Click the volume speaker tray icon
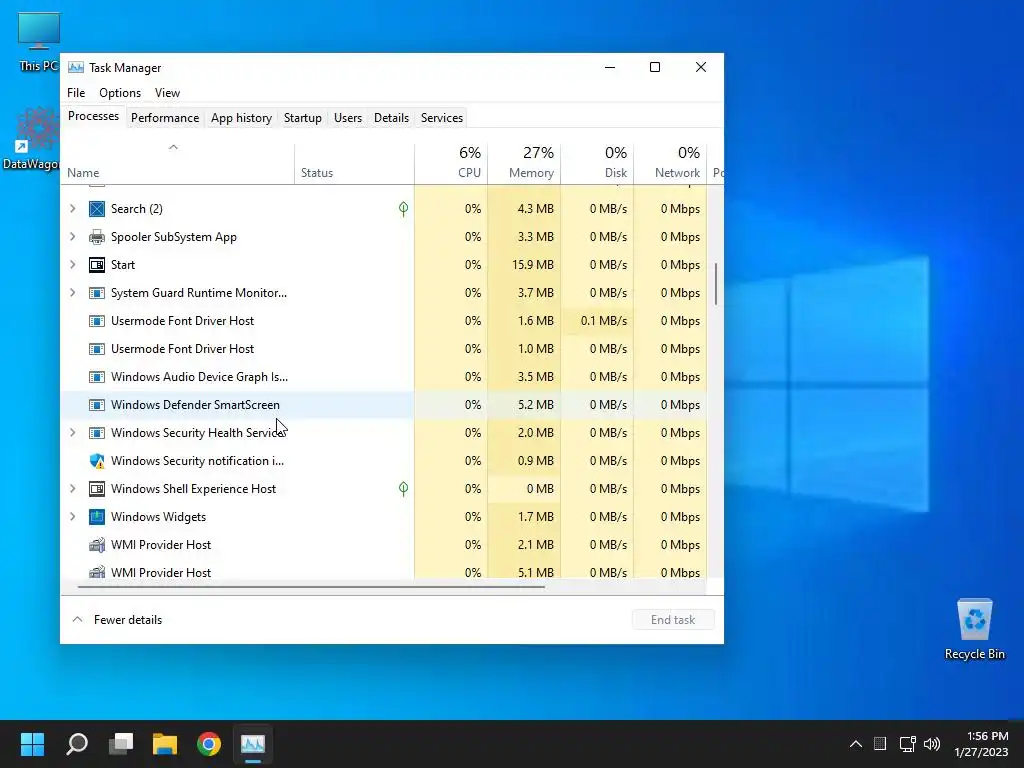1024x768 pixels. pos(932,744)
